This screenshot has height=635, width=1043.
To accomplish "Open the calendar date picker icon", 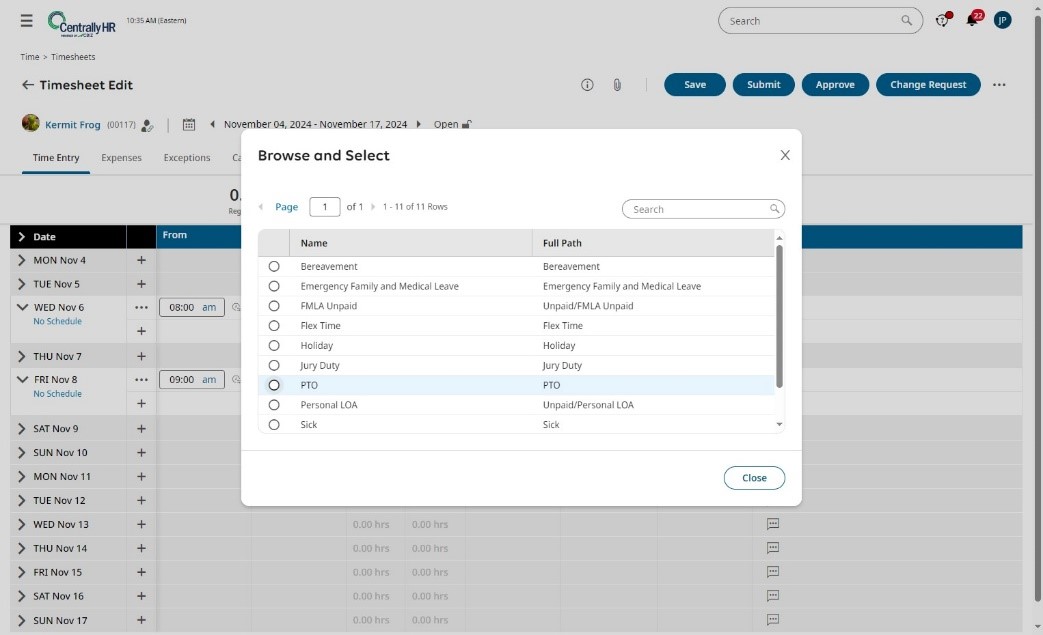I will 189,124.
